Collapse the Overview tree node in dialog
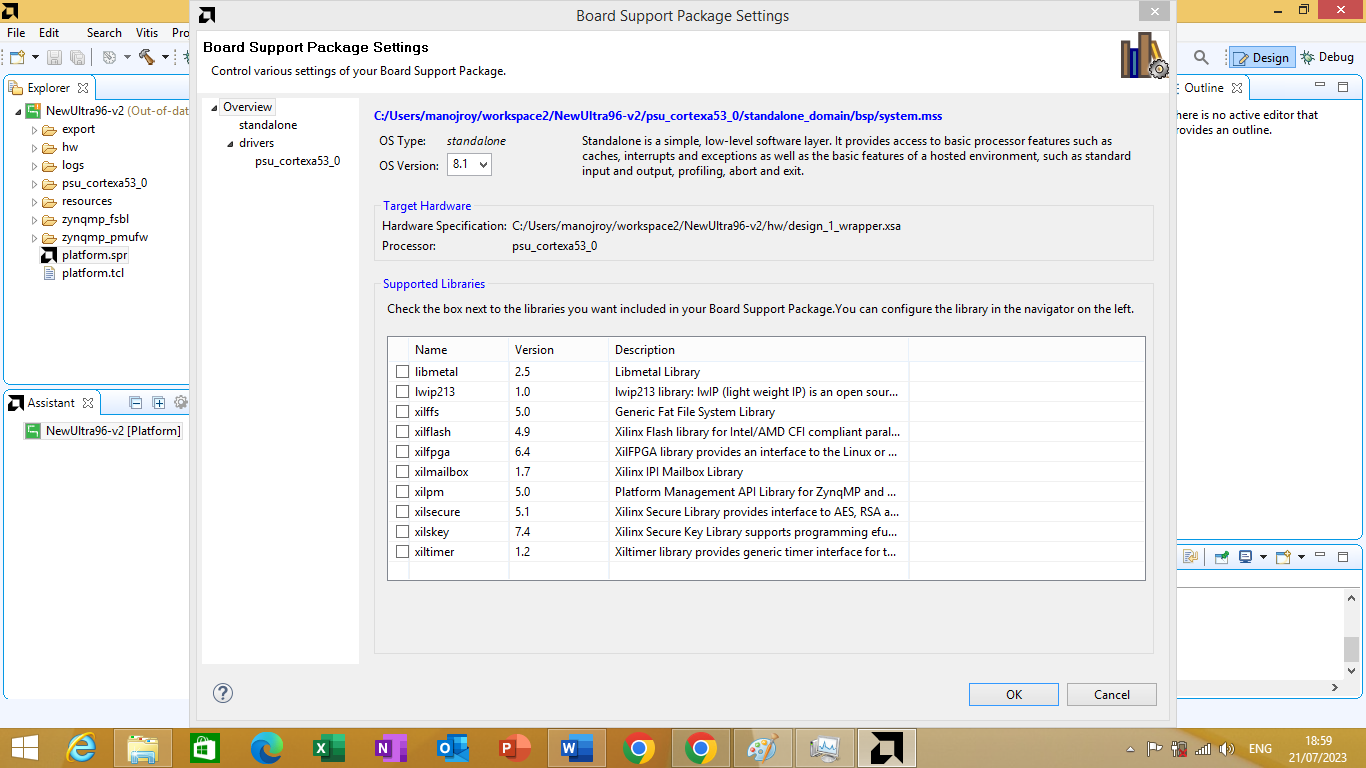 tap(213, 108)
